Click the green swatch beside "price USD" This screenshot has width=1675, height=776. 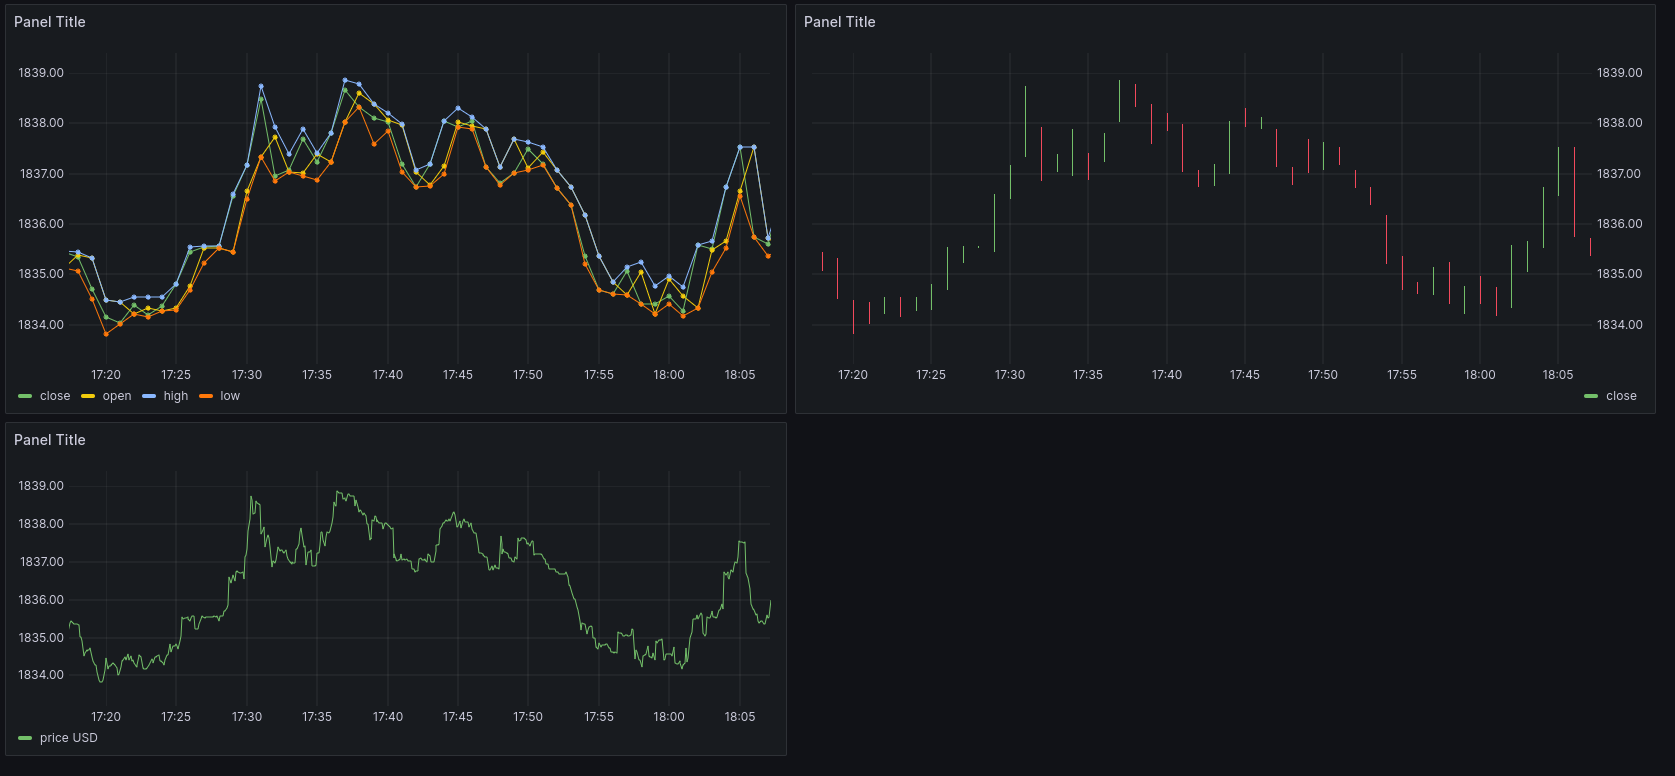(x=25, y=739)
